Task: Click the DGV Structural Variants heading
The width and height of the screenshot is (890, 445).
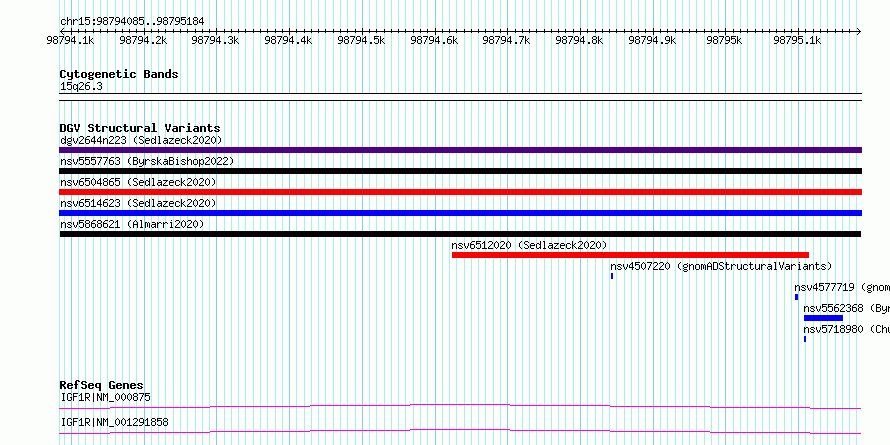Action: (x=140, y=128)
